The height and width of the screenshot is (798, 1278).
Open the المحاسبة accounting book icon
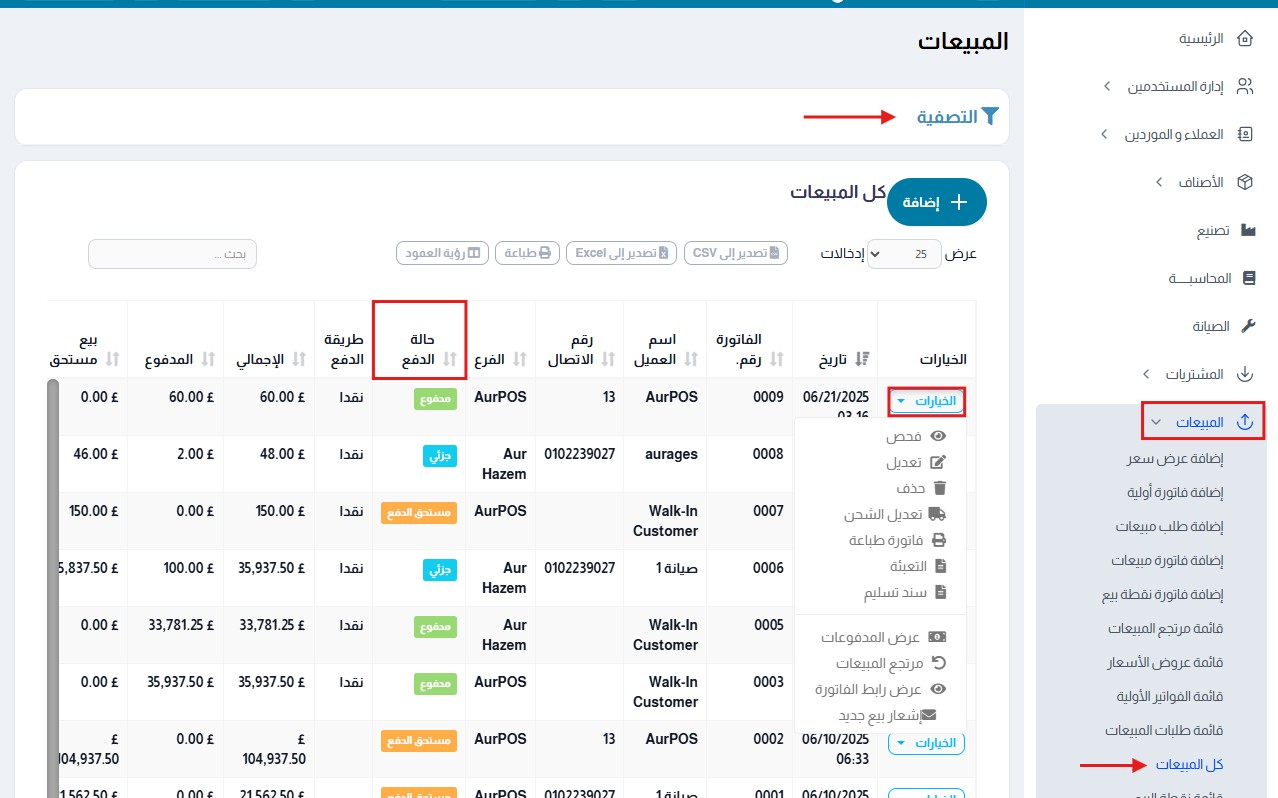pos(1248,278)
